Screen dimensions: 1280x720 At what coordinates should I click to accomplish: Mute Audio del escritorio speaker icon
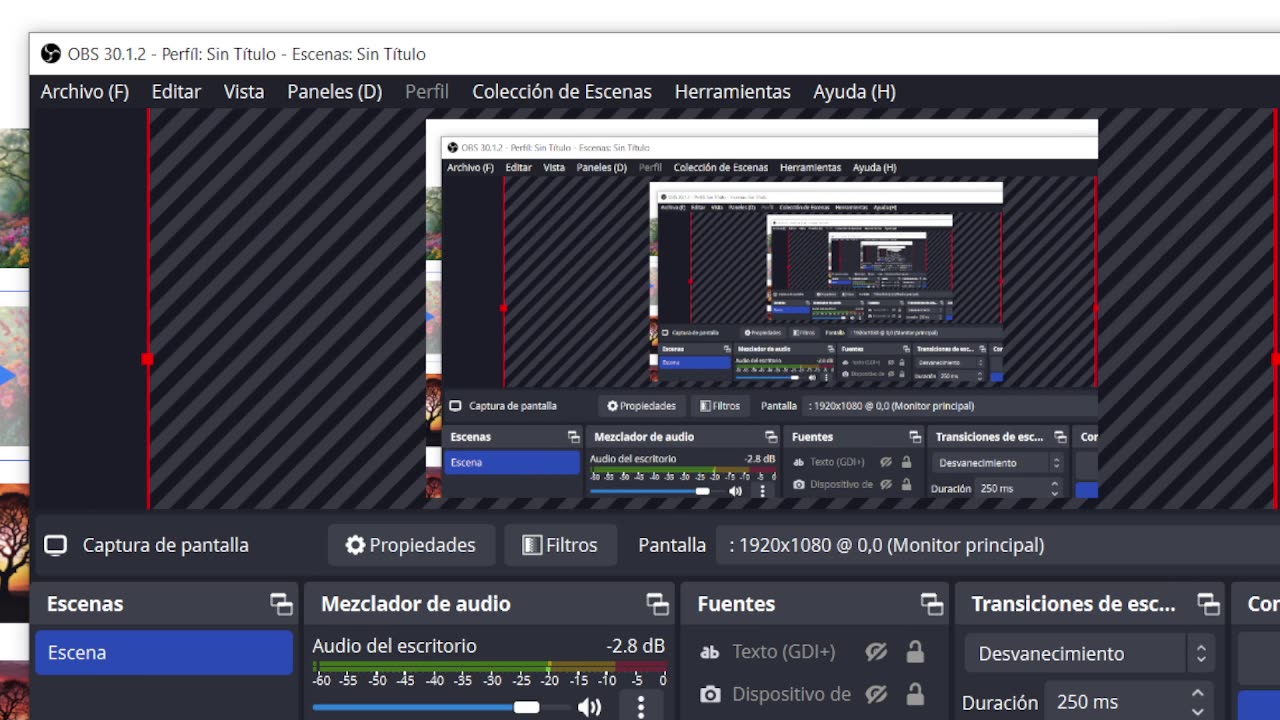pos(589,707)
